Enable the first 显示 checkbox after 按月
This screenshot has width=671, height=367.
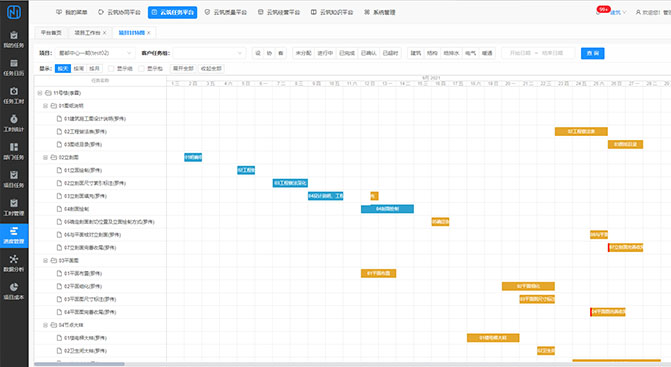[x=111, y=68]
